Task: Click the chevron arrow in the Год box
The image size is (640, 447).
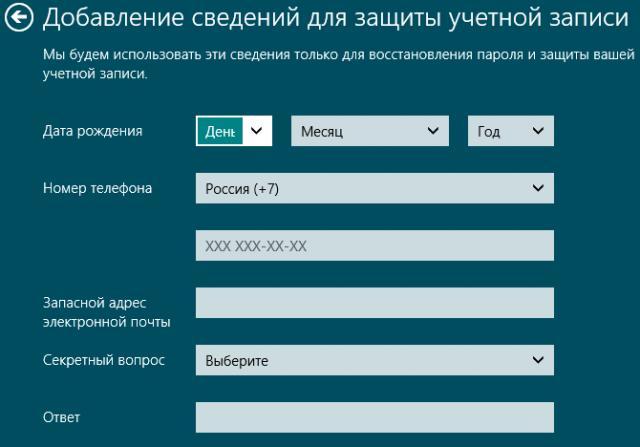Action: click(x=538, y=131)
